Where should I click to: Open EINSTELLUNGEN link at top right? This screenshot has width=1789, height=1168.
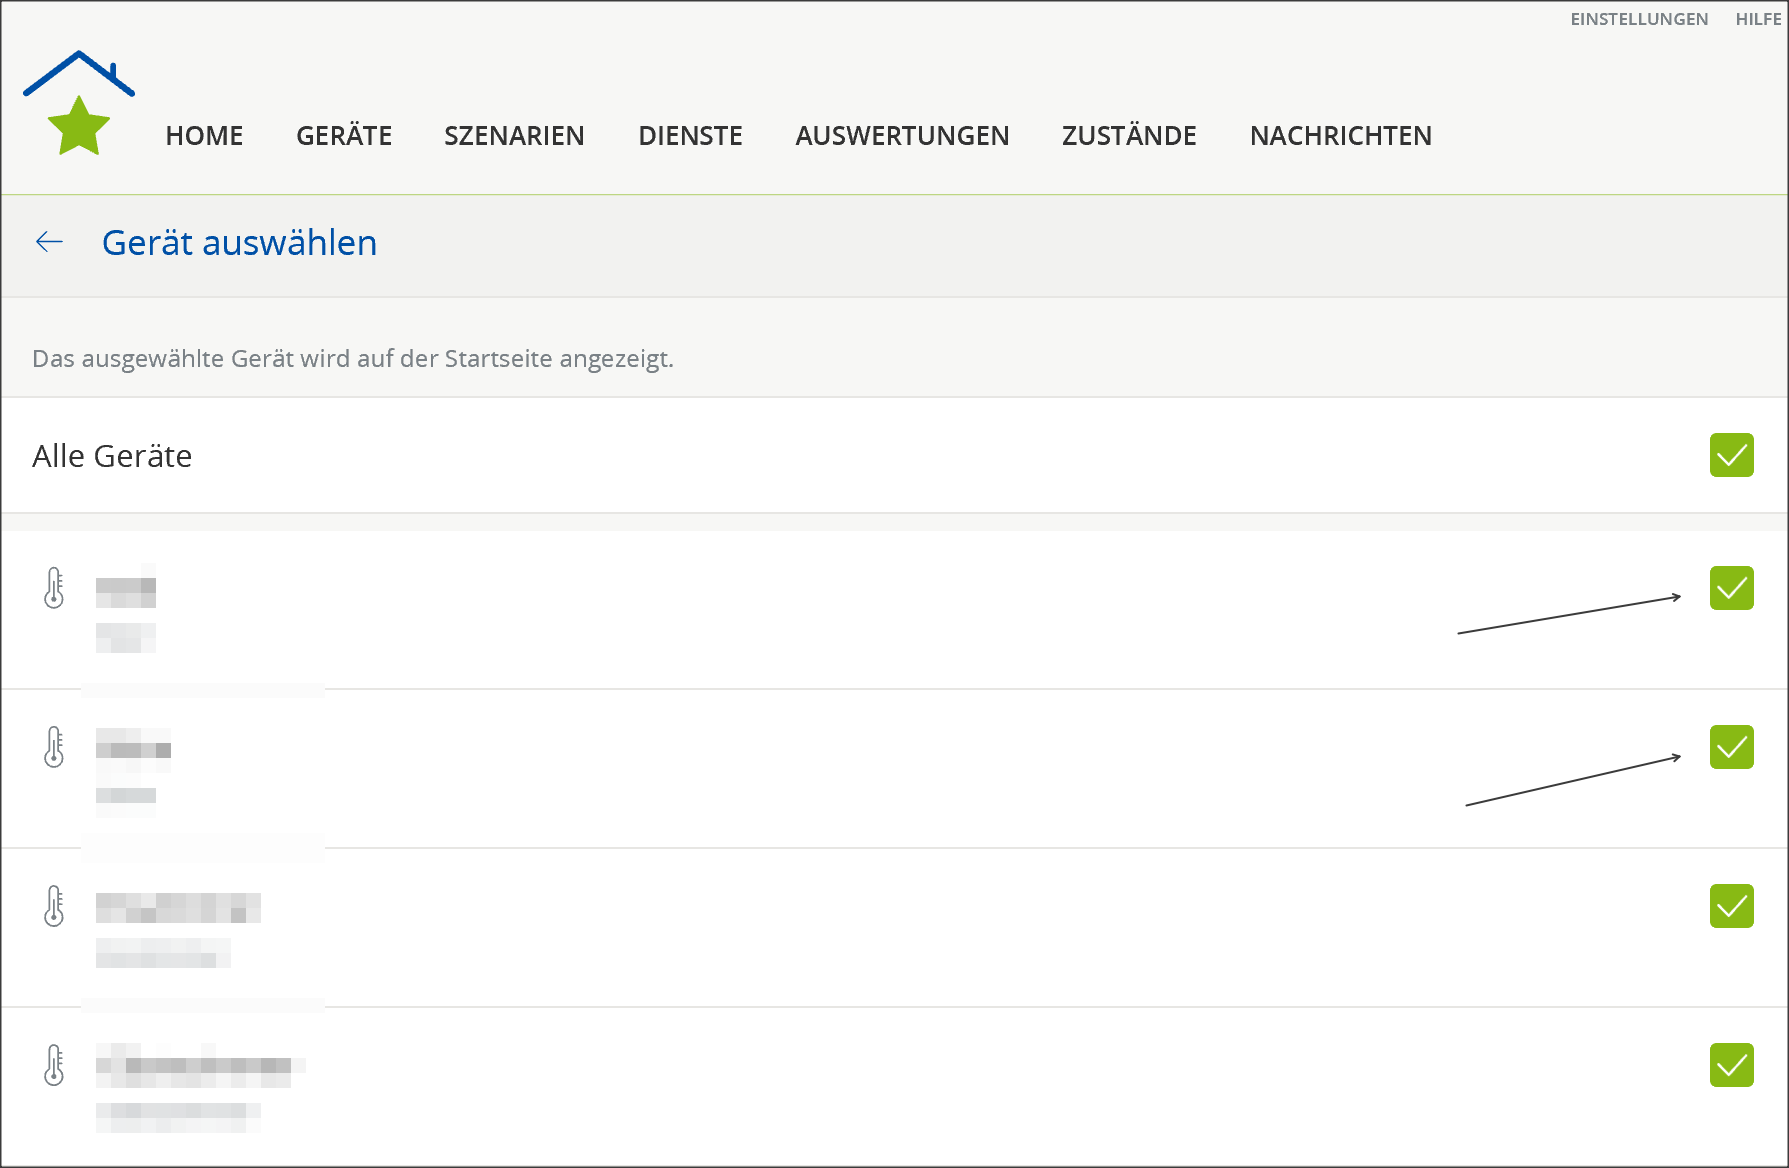click(x=1638, y=19)
